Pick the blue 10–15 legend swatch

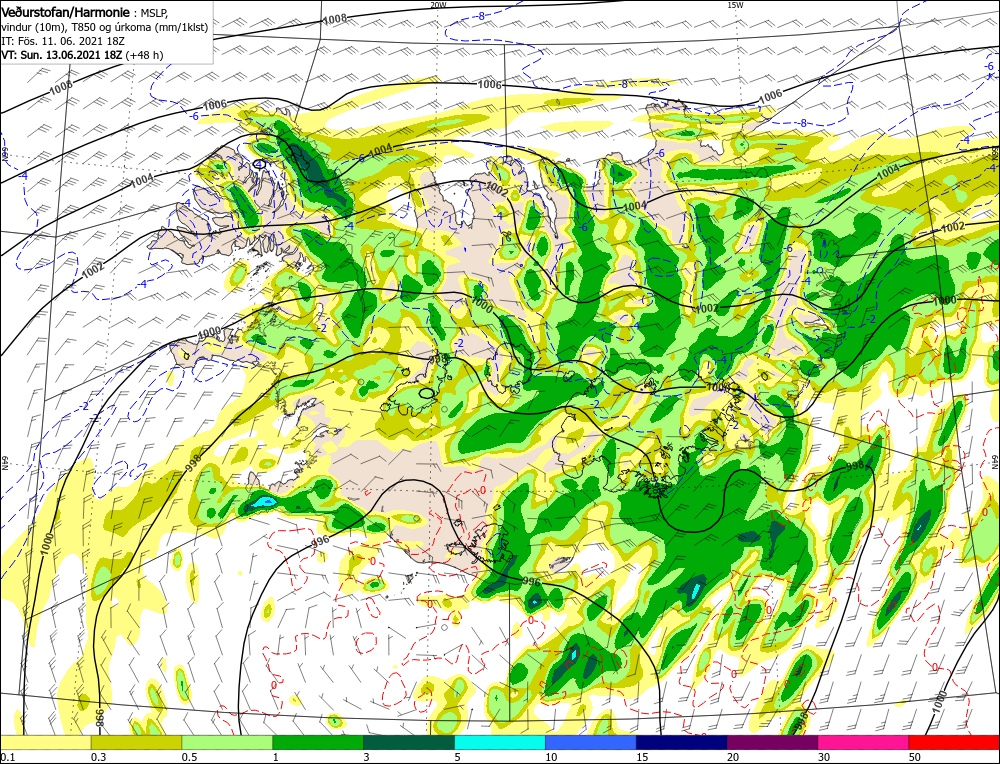591,742
